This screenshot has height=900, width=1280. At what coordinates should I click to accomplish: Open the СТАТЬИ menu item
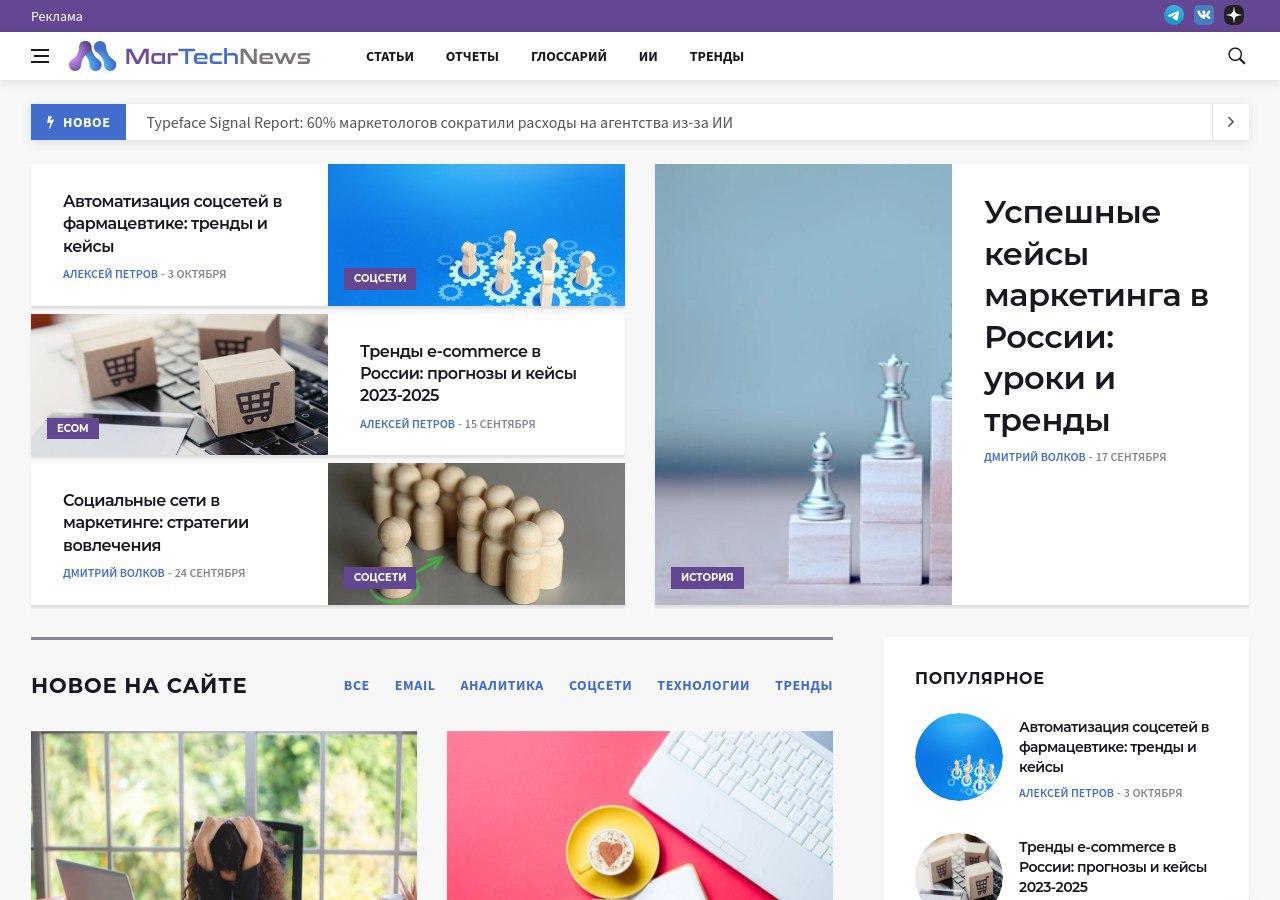(389, 57)
